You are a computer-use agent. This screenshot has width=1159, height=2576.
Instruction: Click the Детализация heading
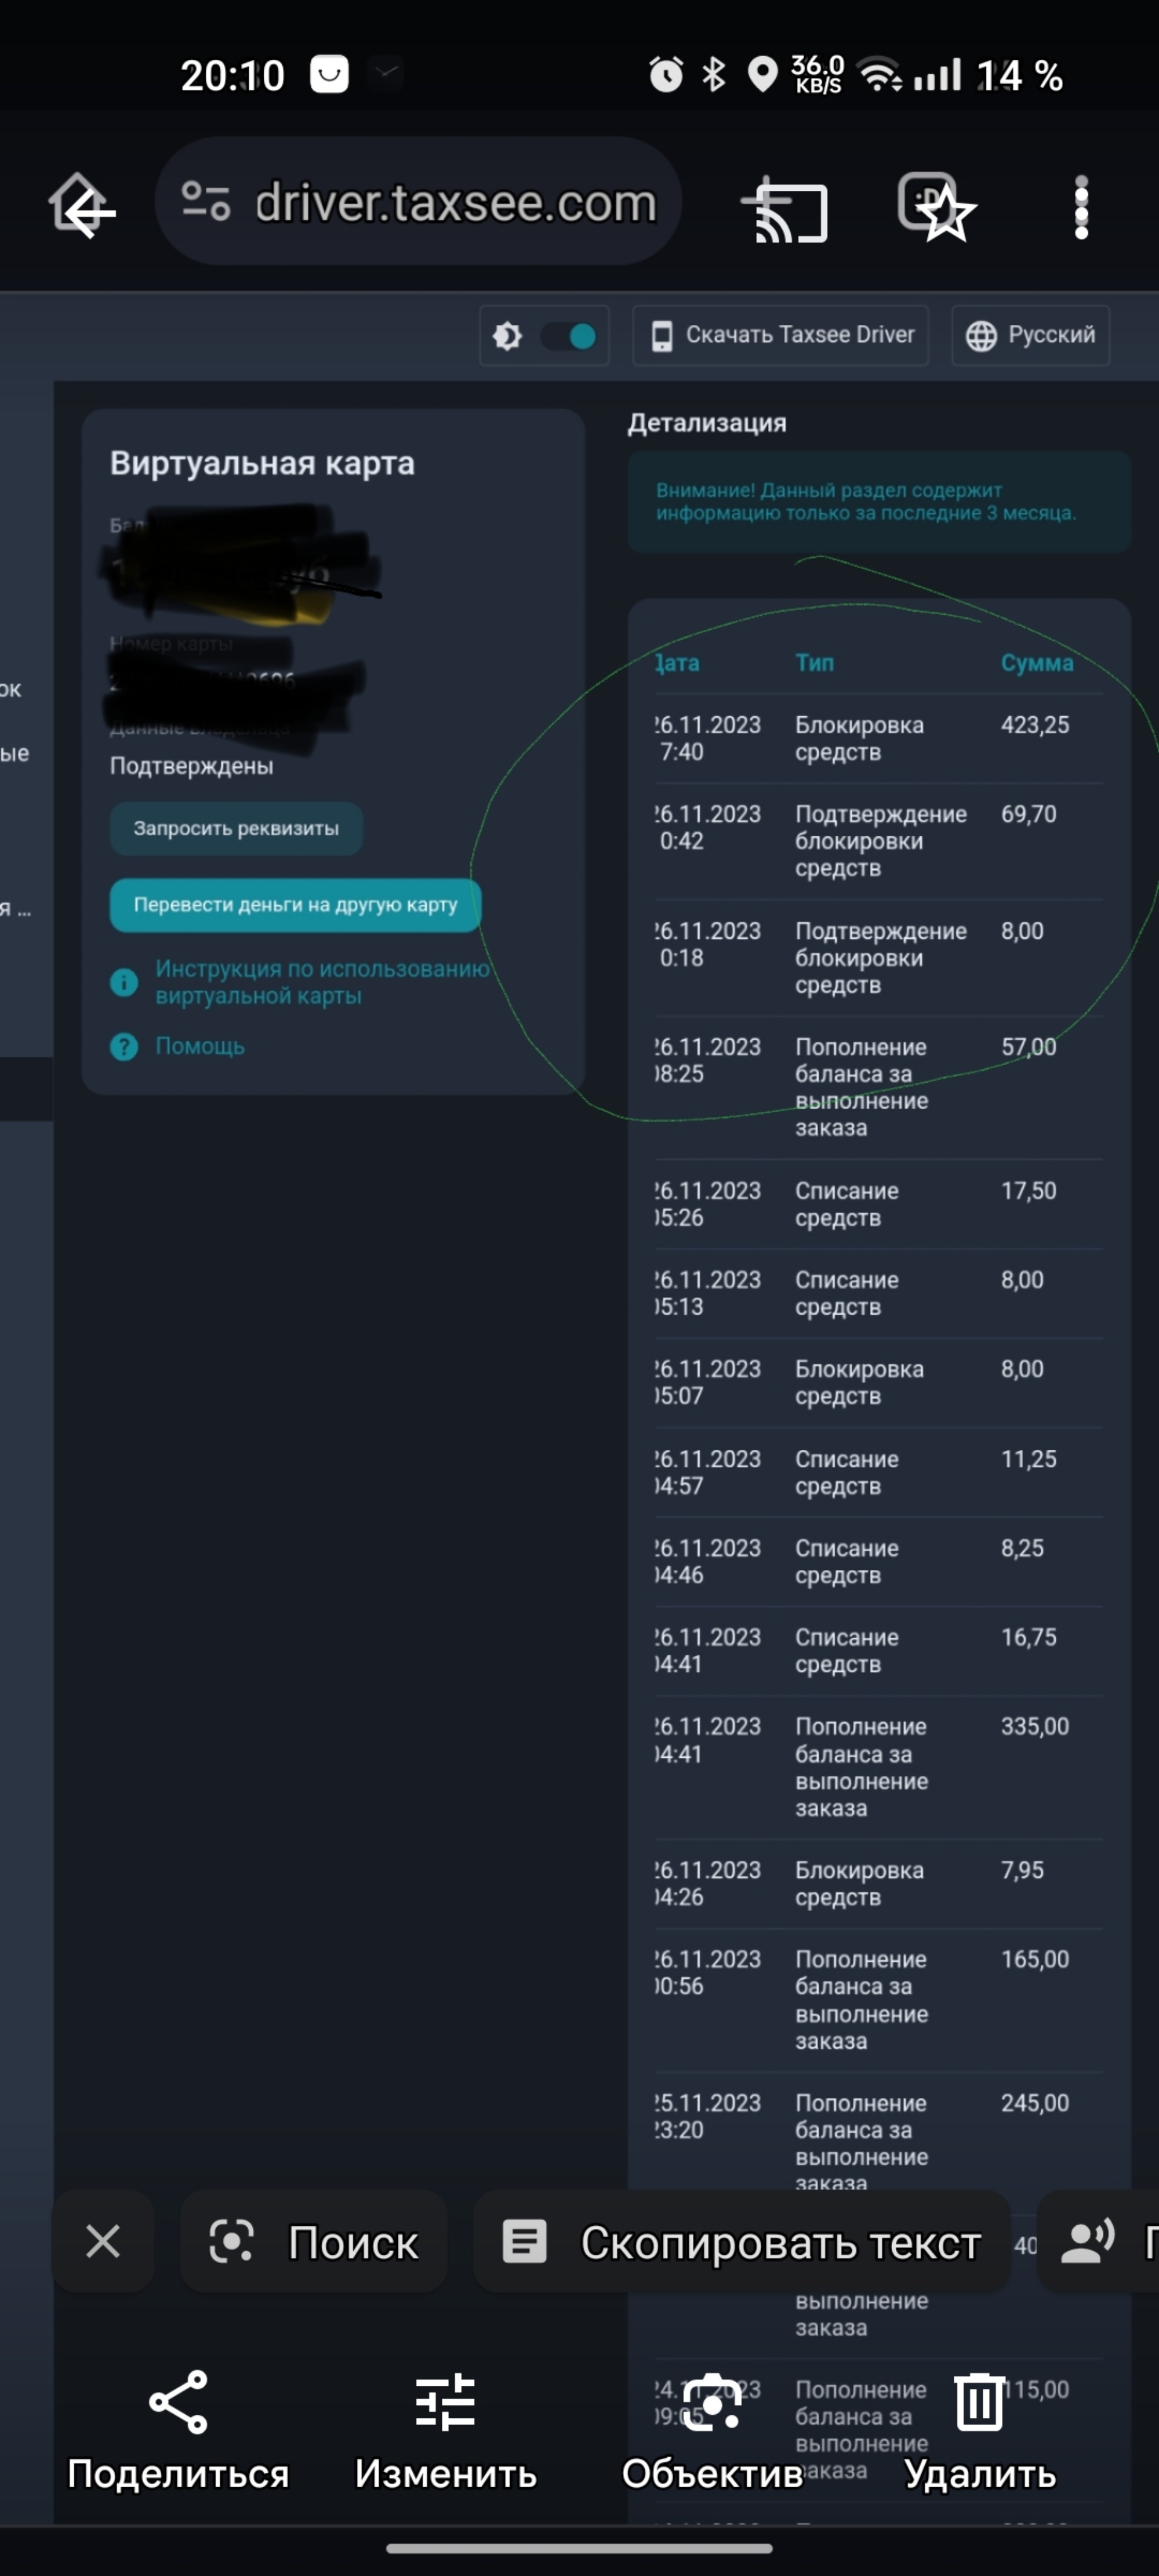pyautogui.click(x=707, y=423)
